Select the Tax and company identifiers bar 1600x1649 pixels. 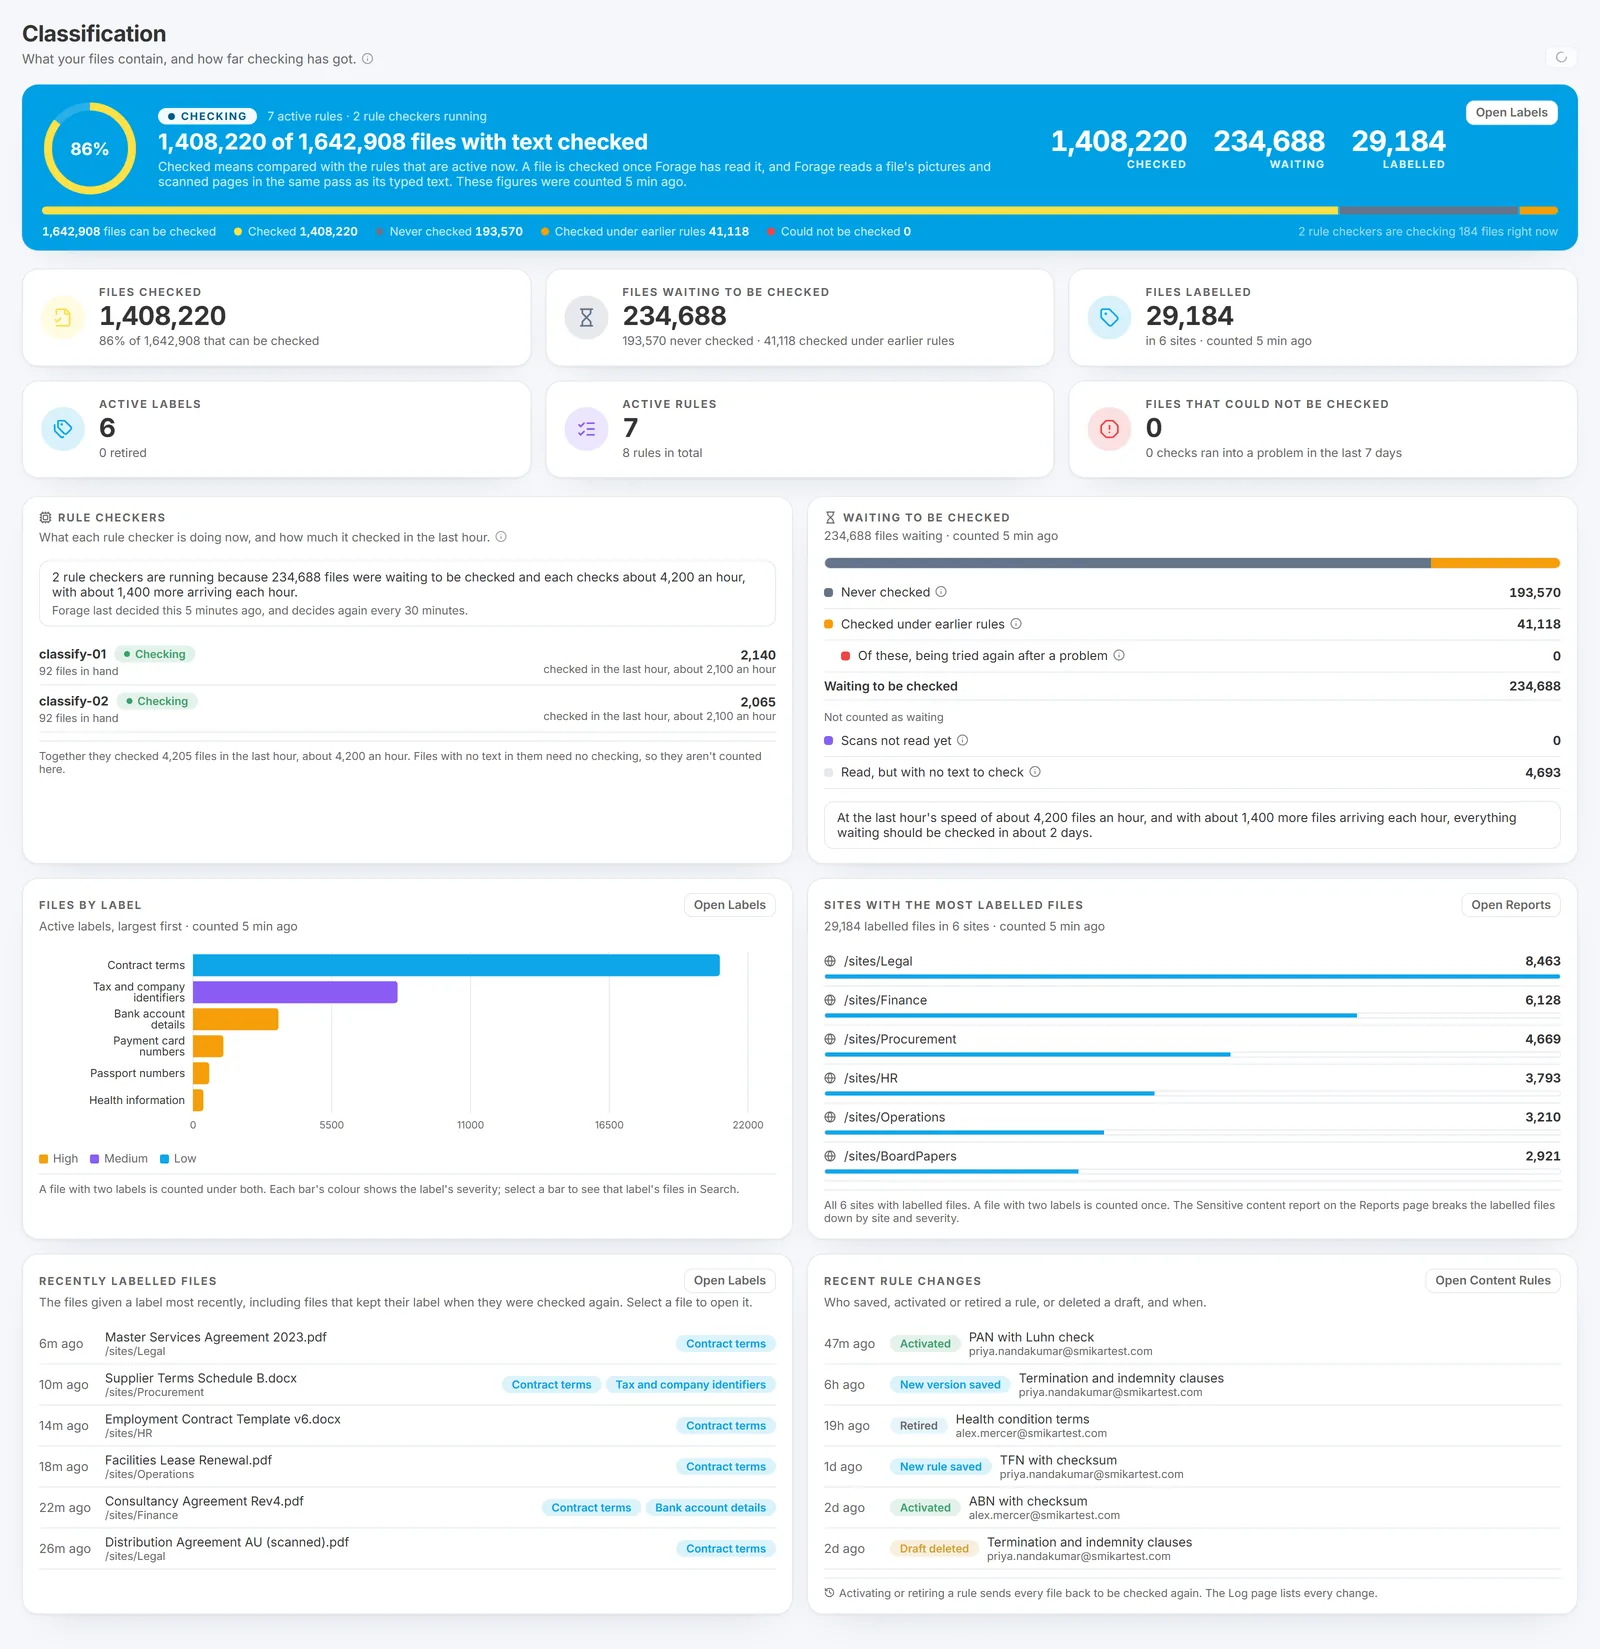coord(295,992)
